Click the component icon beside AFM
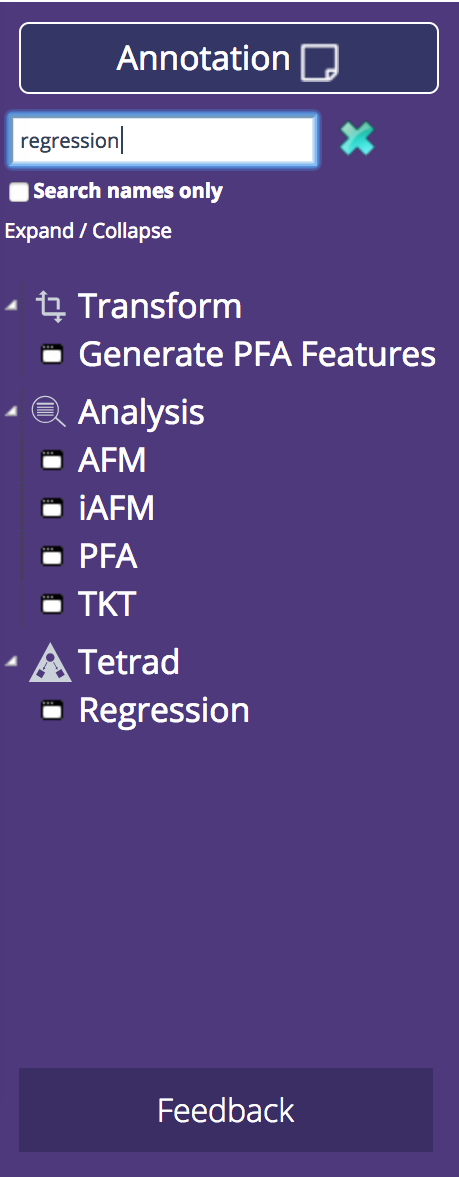This screenshot has height=1177, width=459. 52,459
